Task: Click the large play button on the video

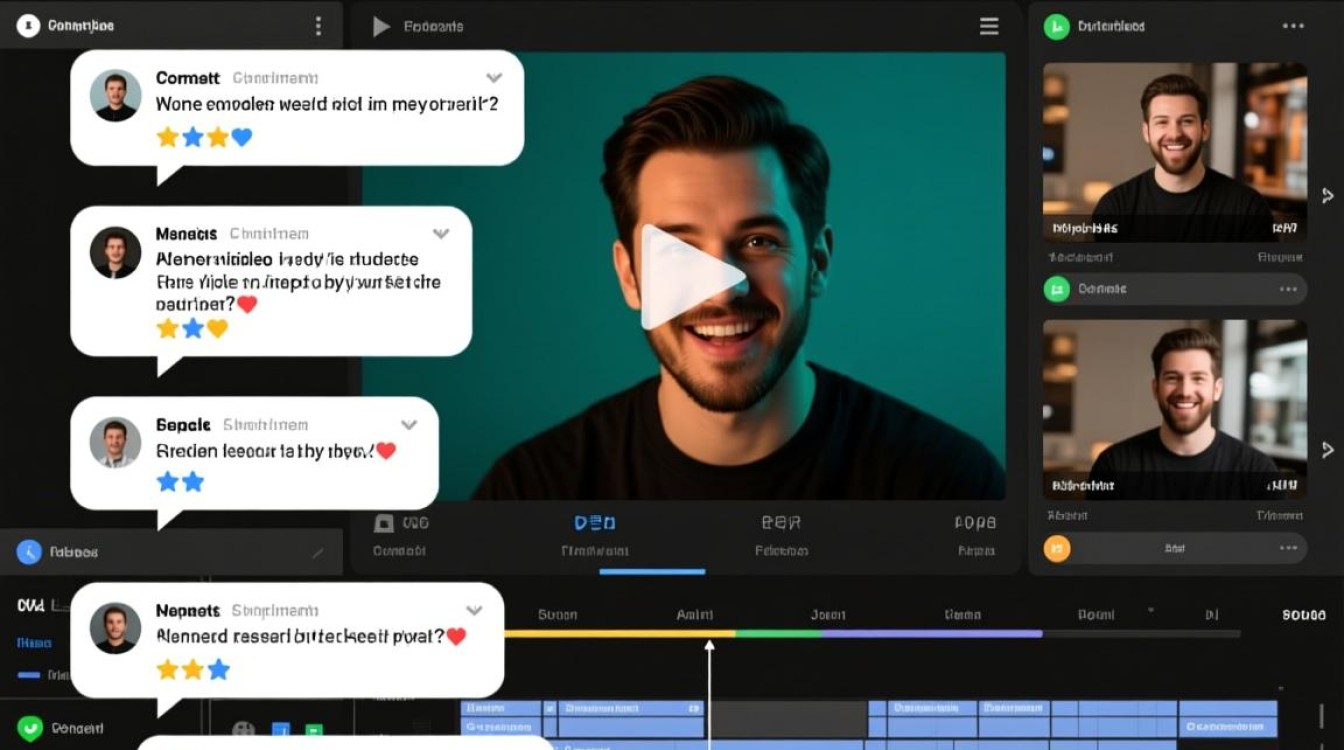Action: click(x=690, y=277)
